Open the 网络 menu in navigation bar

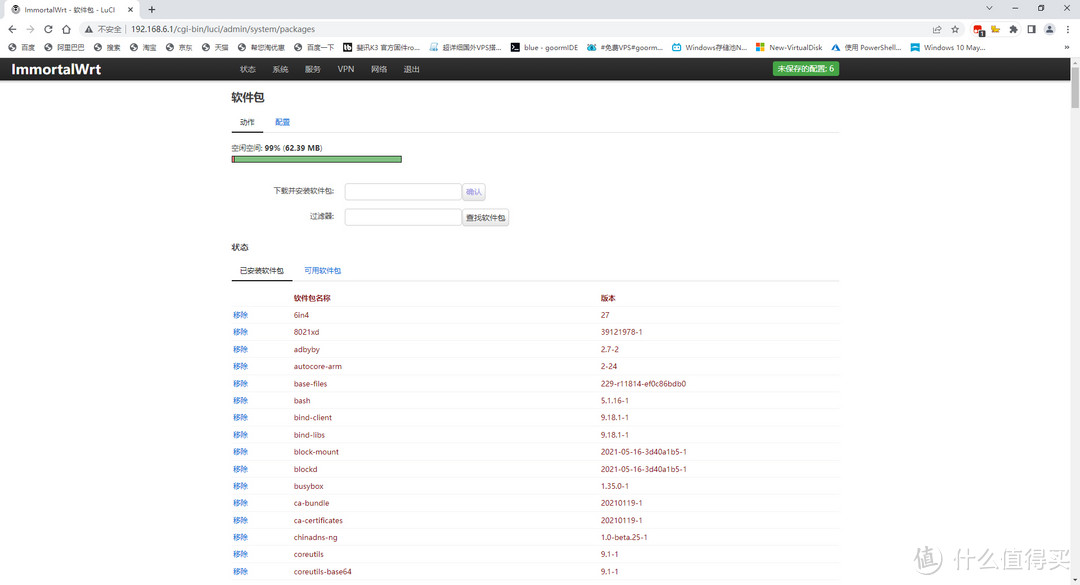(379, 69)
